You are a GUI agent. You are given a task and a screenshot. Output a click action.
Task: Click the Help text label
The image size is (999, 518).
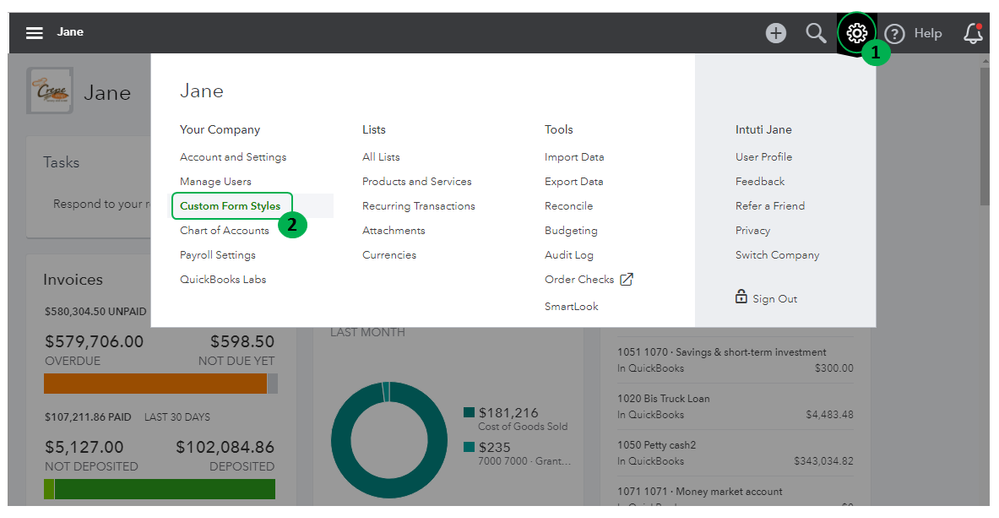(928, 33)
